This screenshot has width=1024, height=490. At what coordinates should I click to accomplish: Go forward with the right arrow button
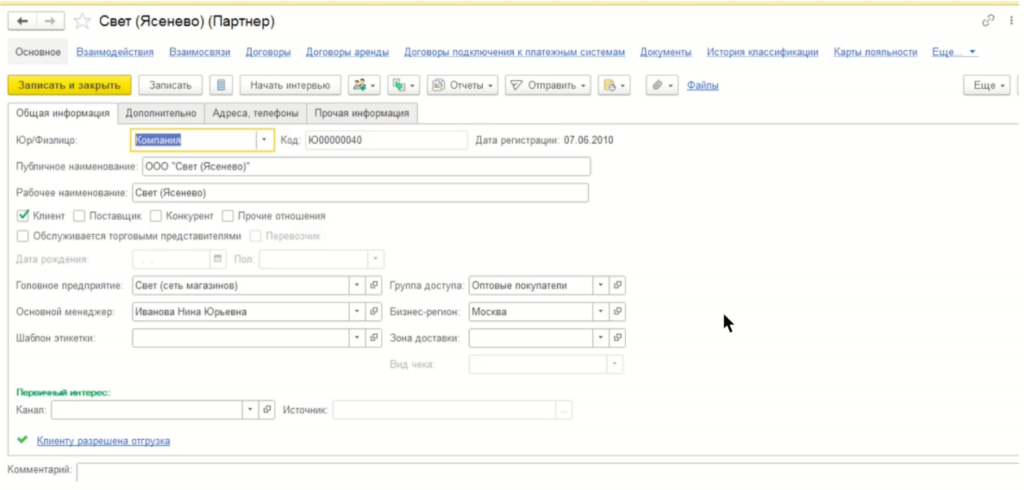[51, 22]
